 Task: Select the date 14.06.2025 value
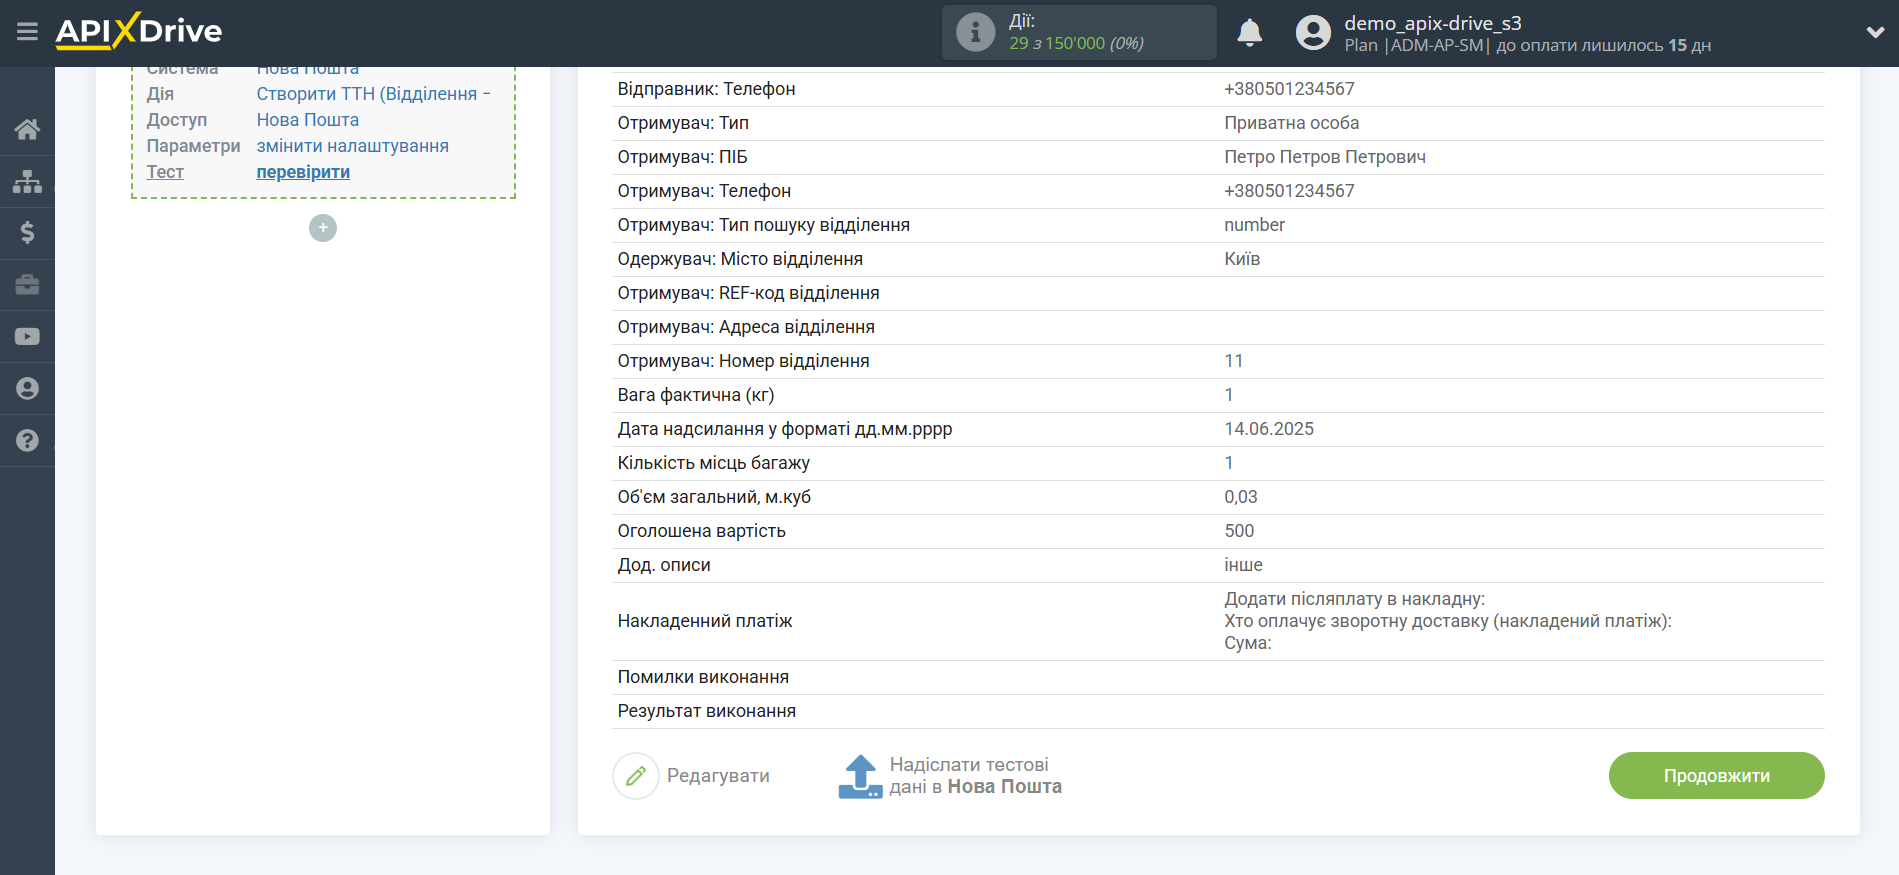1269,429
